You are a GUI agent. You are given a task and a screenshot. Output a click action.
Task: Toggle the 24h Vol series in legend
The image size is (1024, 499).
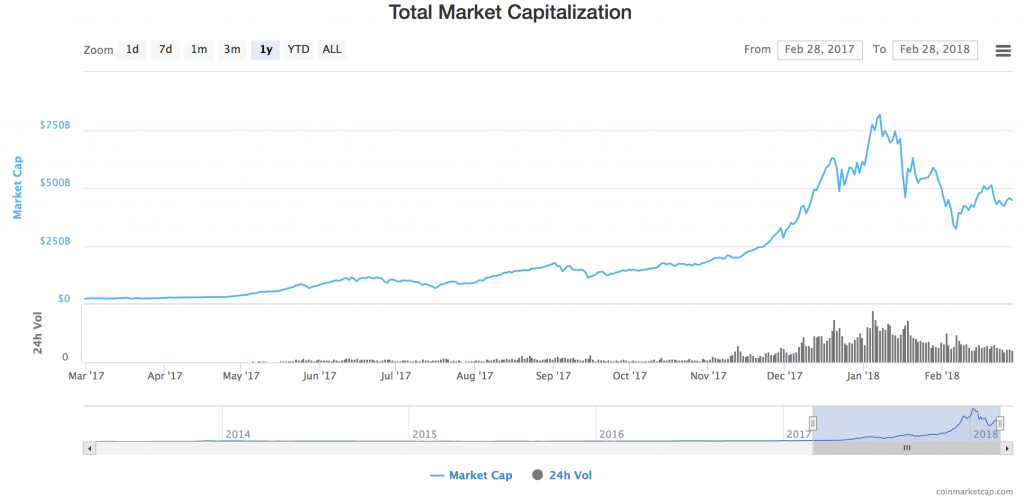click(562, 475)
